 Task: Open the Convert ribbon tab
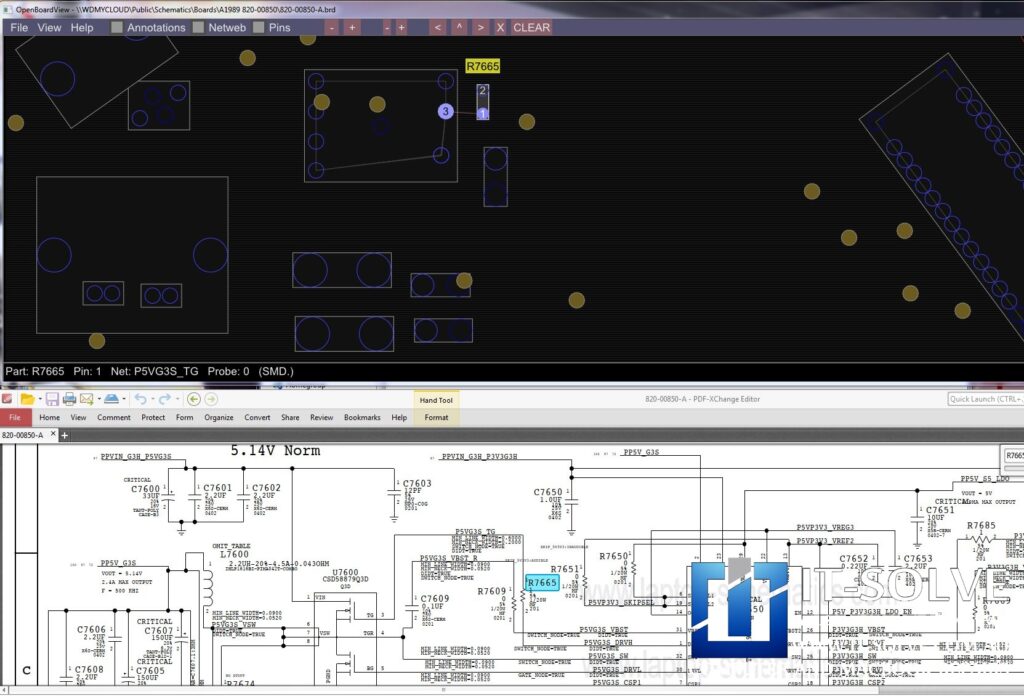click(257, 417)
